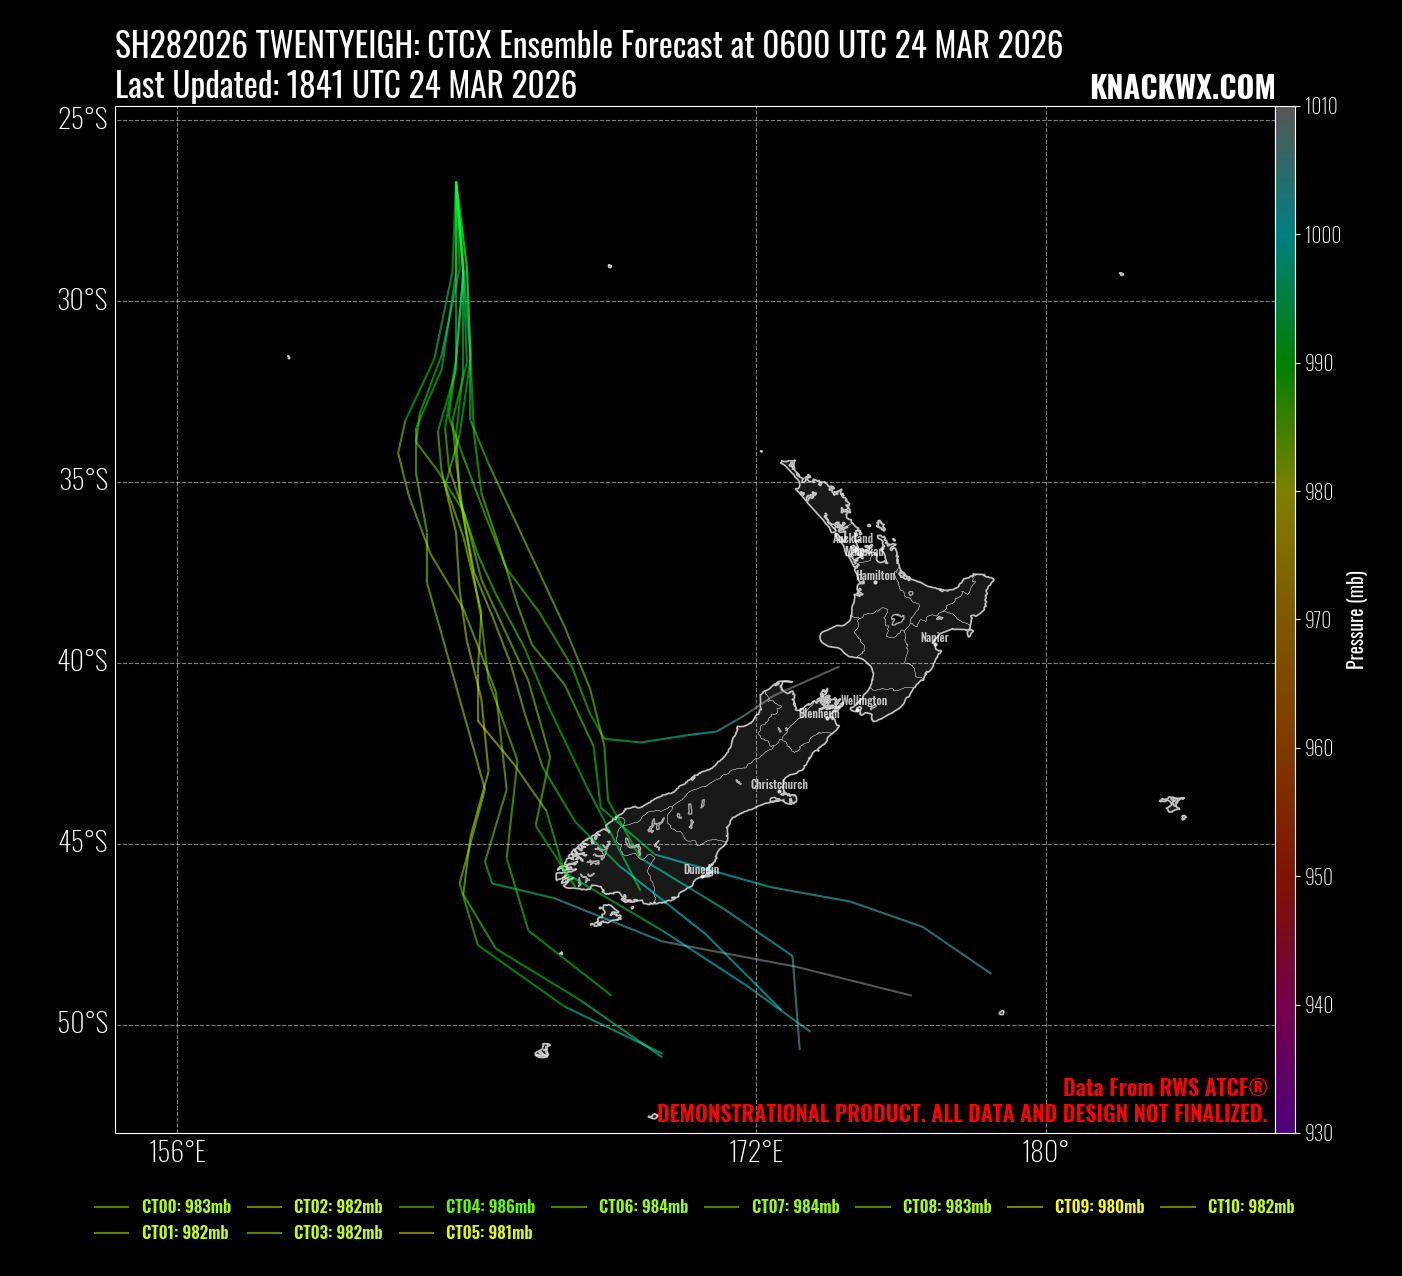Viewport: 1402px width, 1276px height.
Task: Click the 172°E longitude axis label
Action: [756, 1152]
